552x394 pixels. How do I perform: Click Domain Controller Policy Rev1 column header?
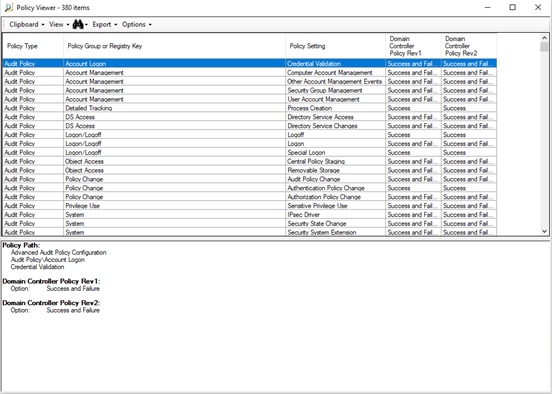[413, 46]
